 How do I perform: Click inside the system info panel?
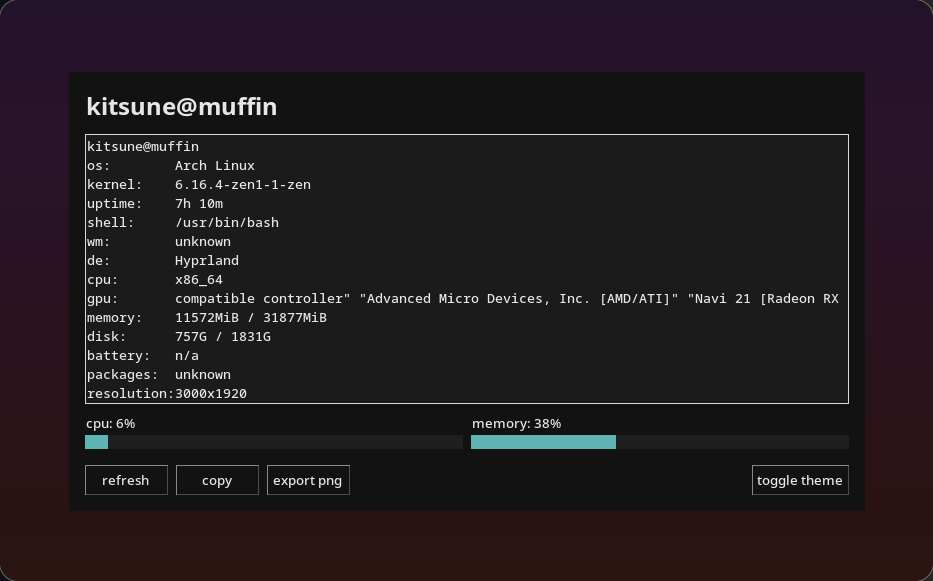tap(466, 268)
